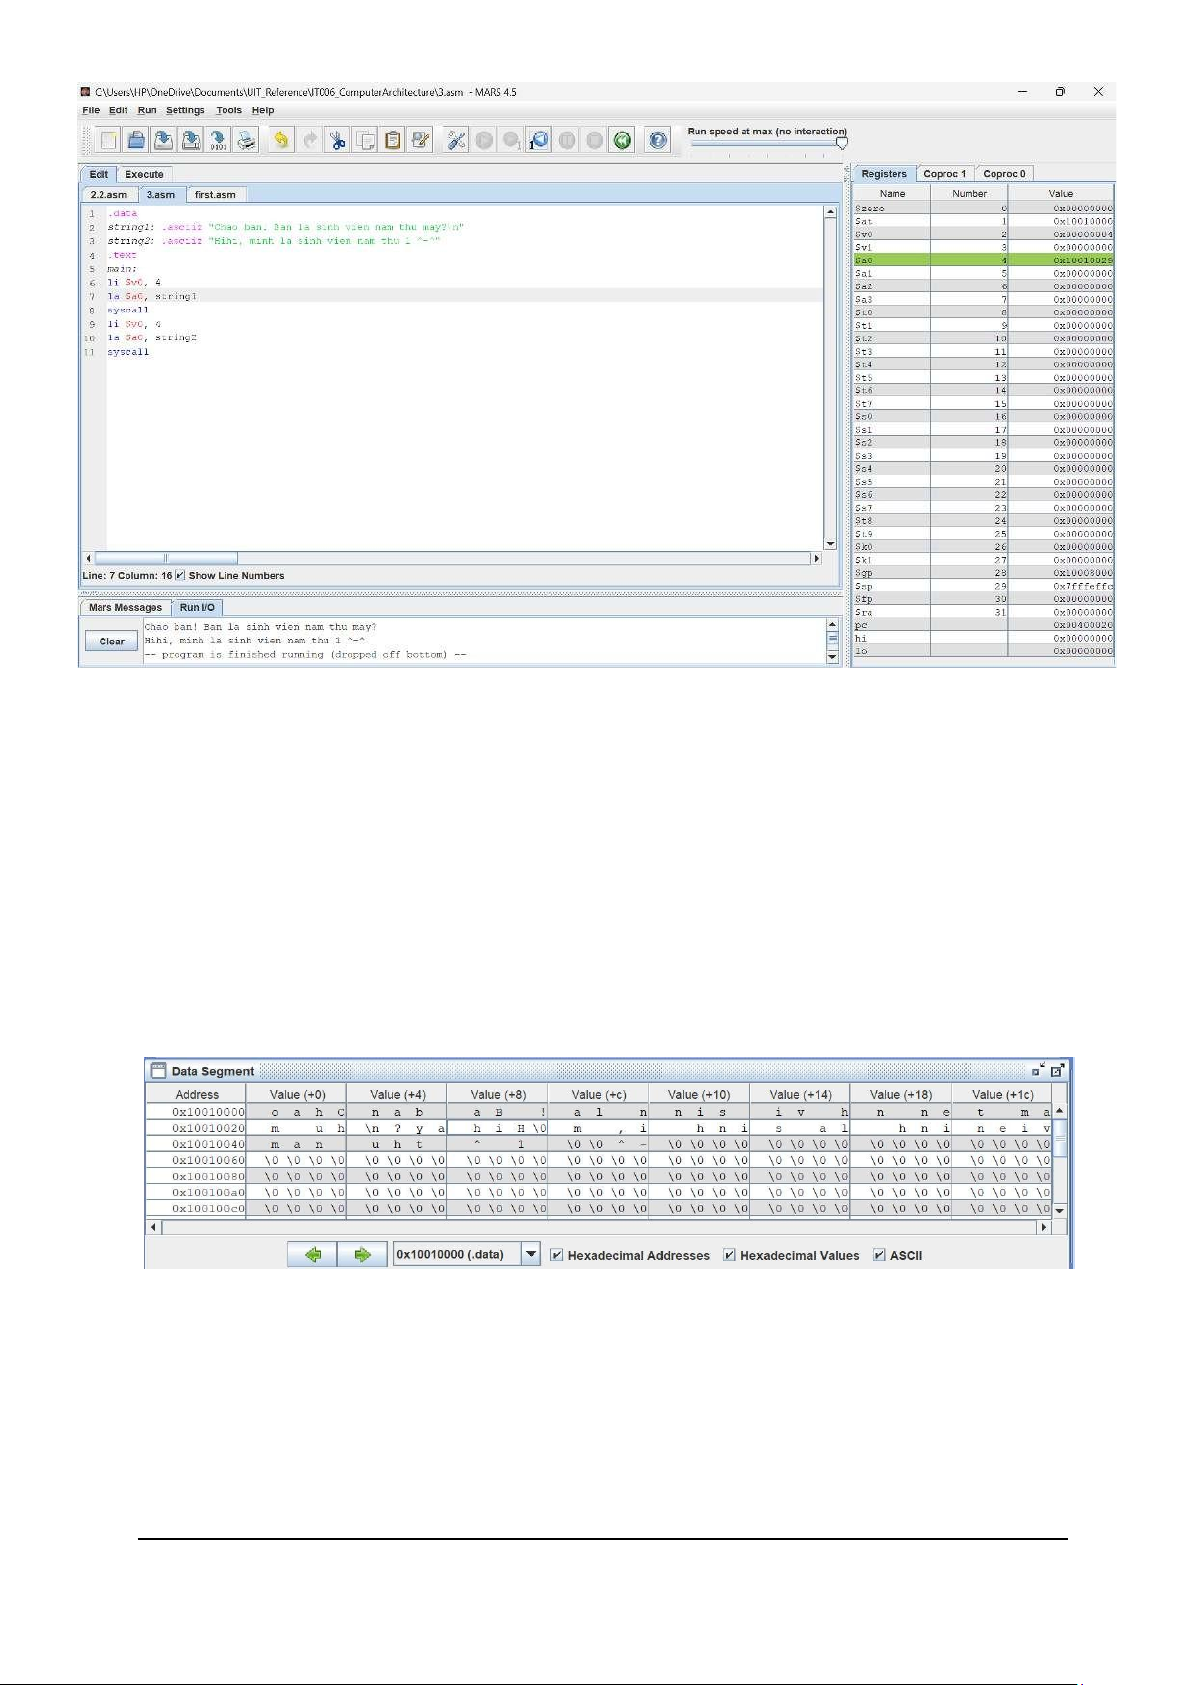The image size is (1192, 1685).
Task: Click the Help question mark icon
Action: tap(657, 141)
